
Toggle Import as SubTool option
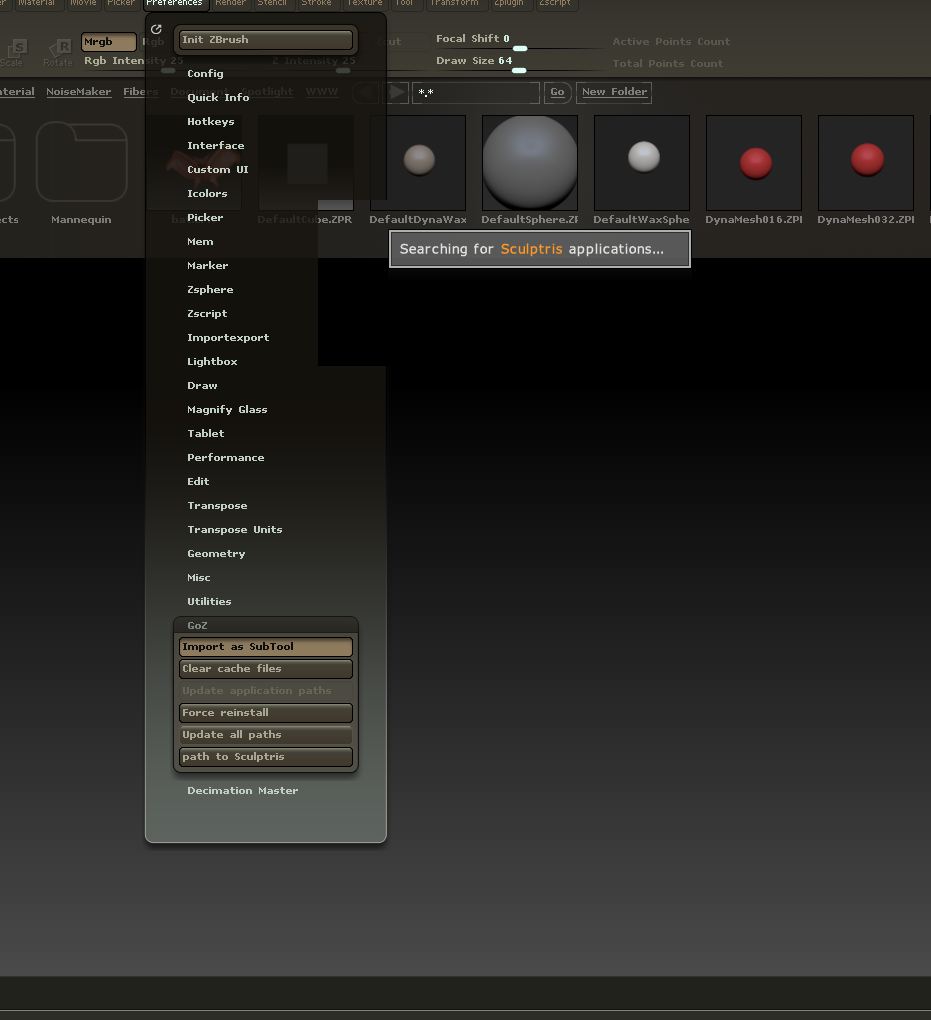[265, 647]
